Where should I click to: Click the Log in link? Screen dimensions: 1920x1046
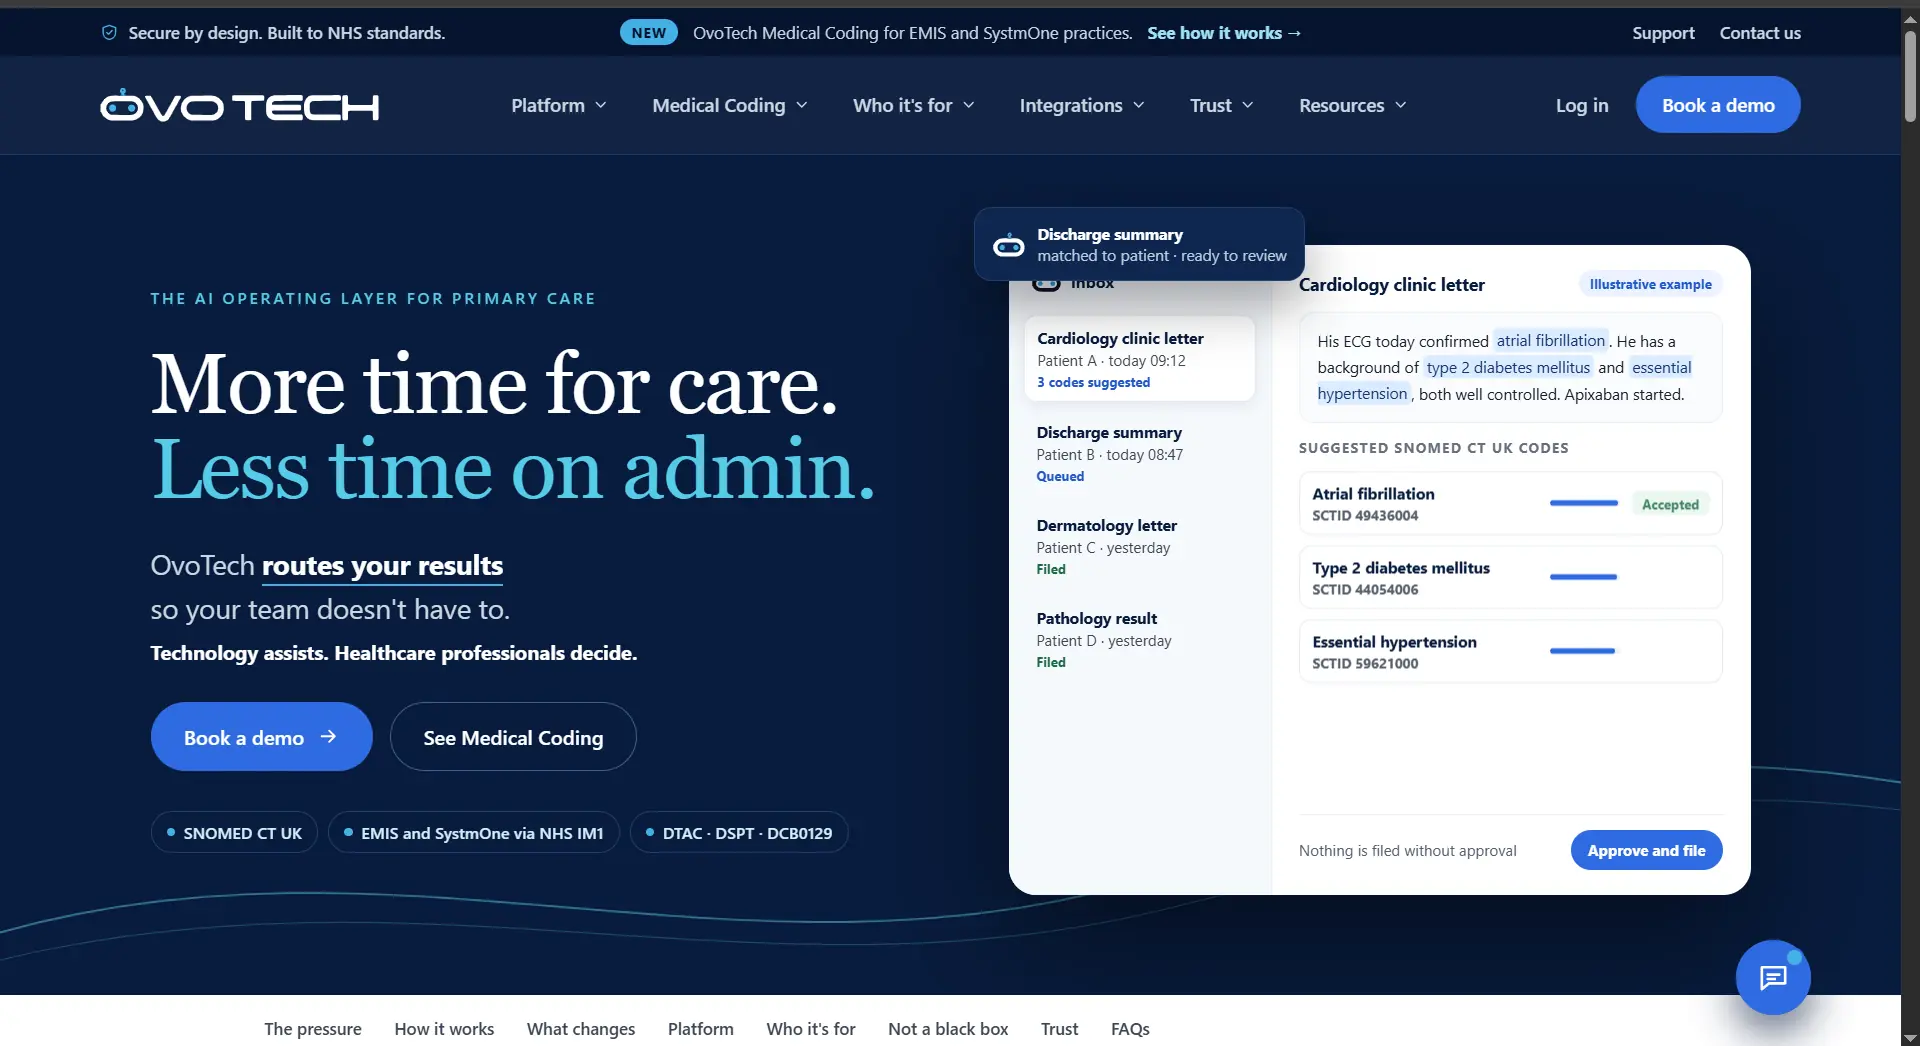pos(1582,105)
